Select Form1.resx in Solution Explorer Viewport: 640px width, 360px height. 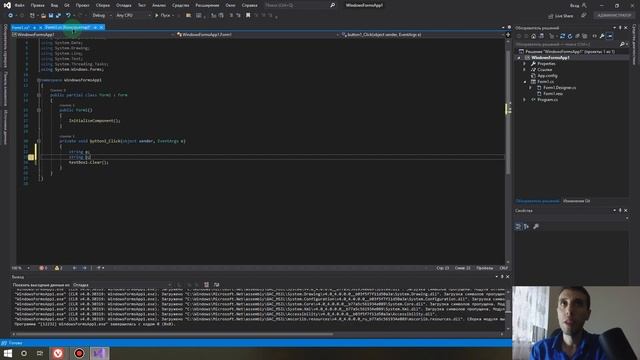(x=553, y=93)
